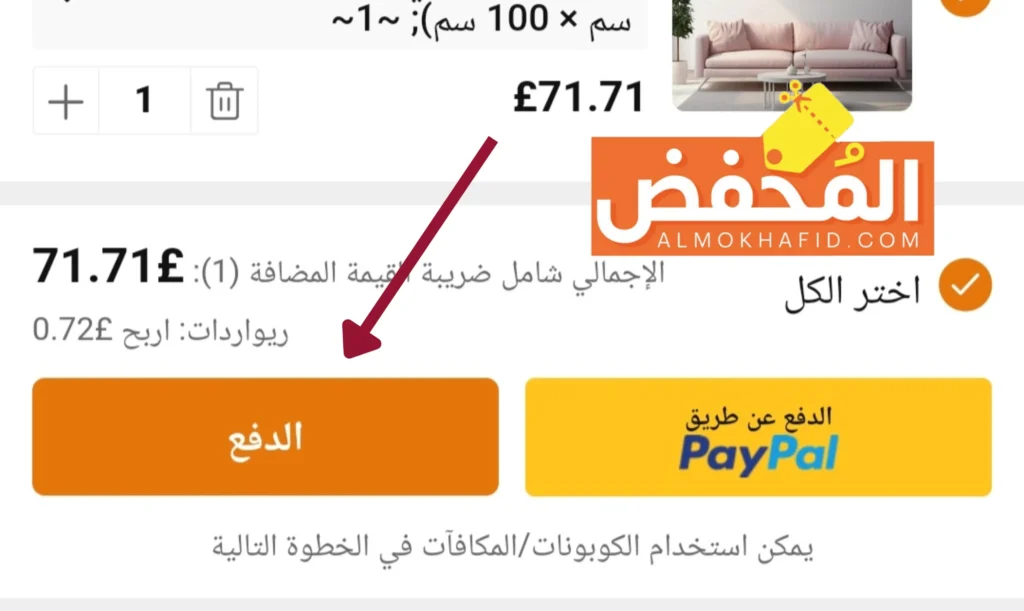Increase item quantity with the plus icon
The width and height of the screenshot is (1024, 611).
click(66, 101)
